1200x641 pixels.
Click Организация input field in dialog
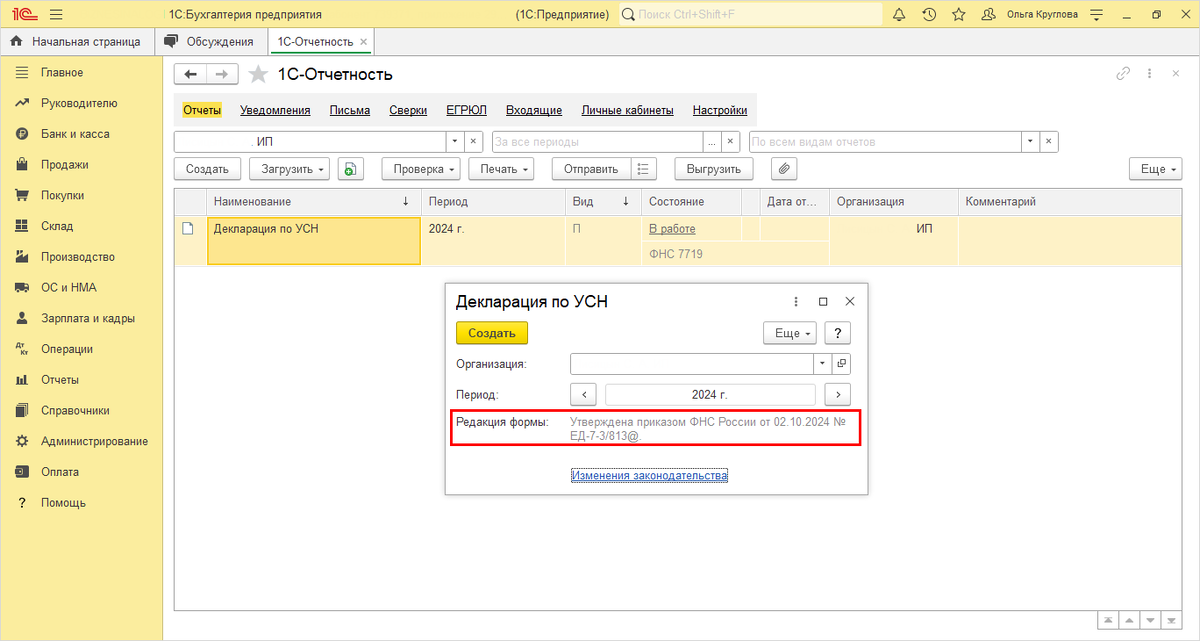coord(692,364)
